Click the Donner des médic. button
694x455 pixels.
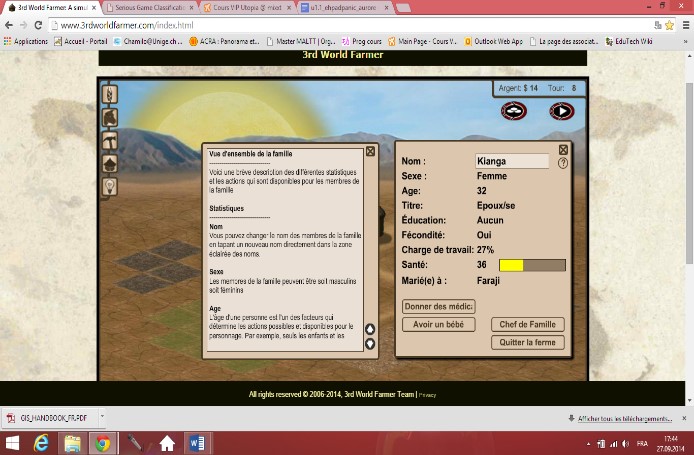(439, 306)
